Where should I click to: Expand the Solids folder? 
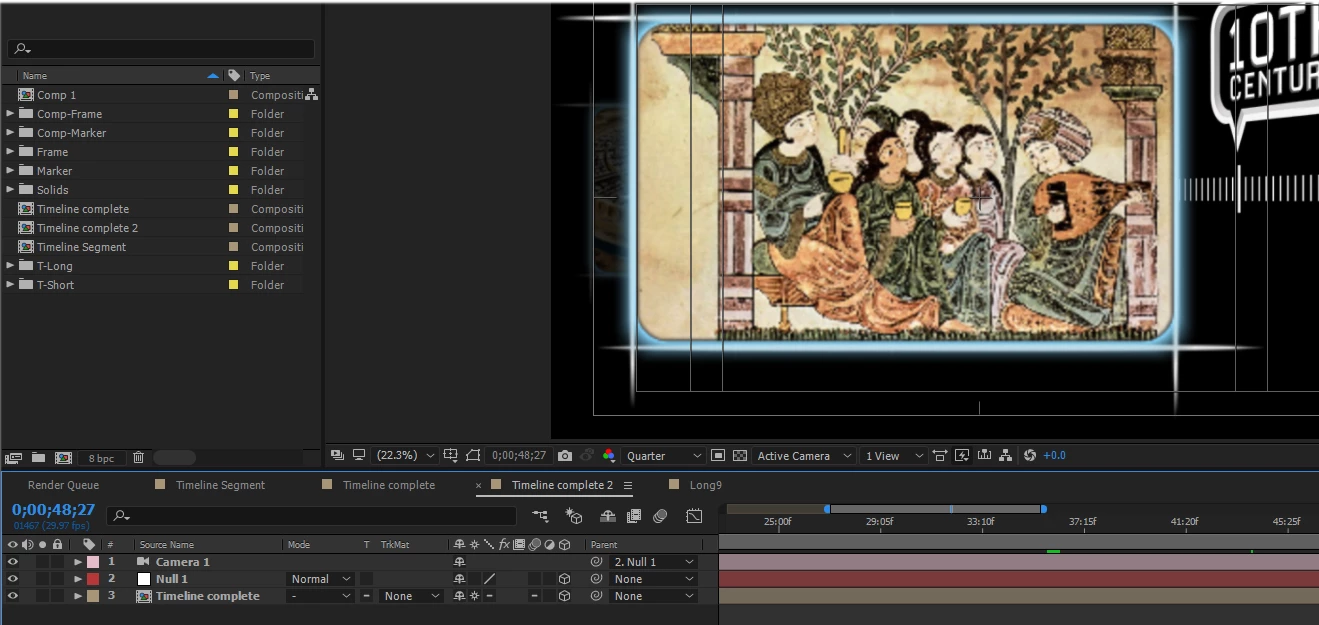10,189
